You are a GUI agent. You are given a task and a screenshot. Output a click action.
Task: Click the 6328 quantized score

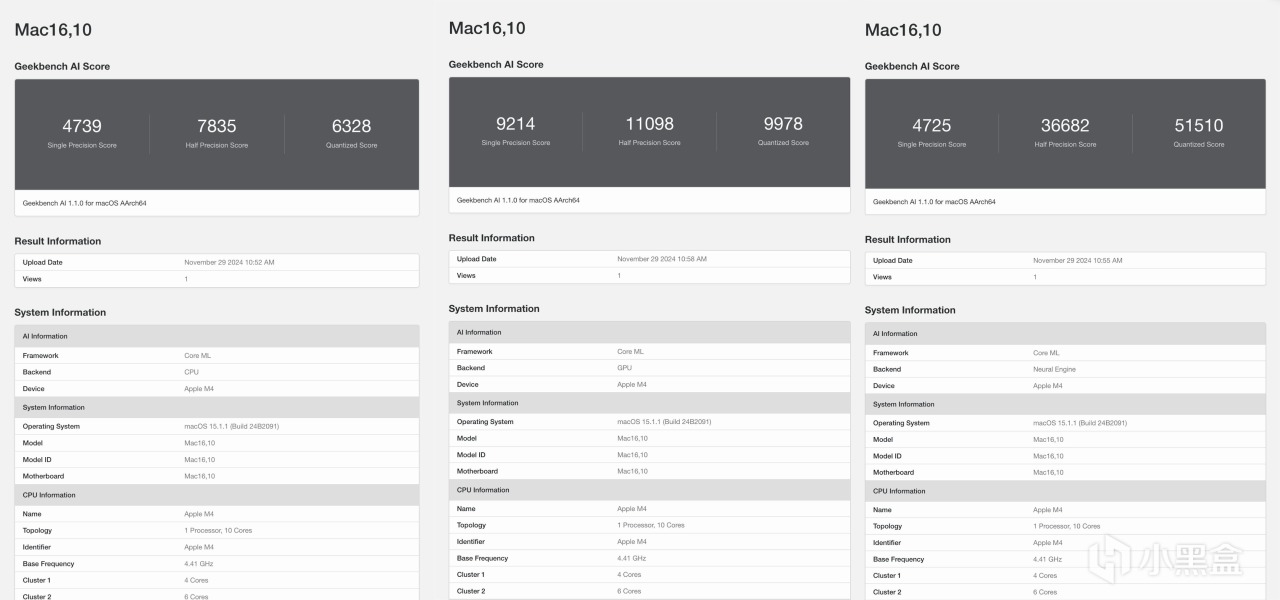351,126
